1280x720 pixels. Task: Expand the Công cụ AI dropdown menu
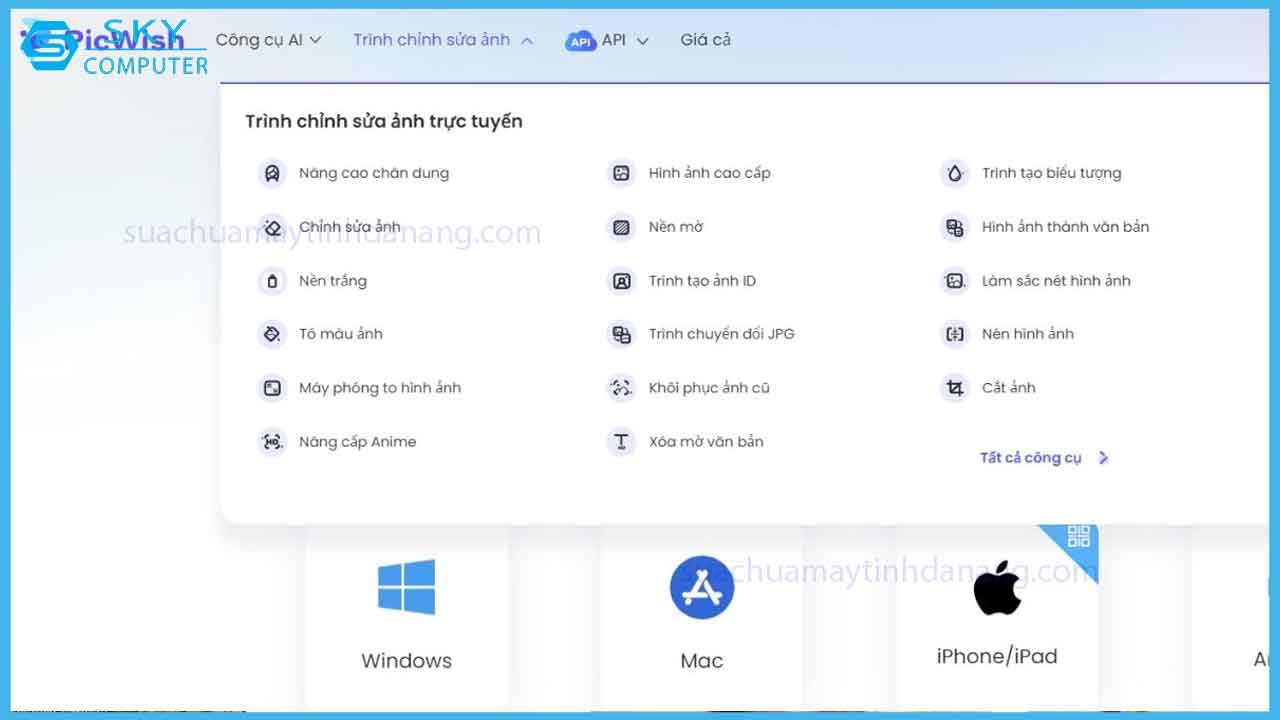pyautogui.click(x=268, y=40)
